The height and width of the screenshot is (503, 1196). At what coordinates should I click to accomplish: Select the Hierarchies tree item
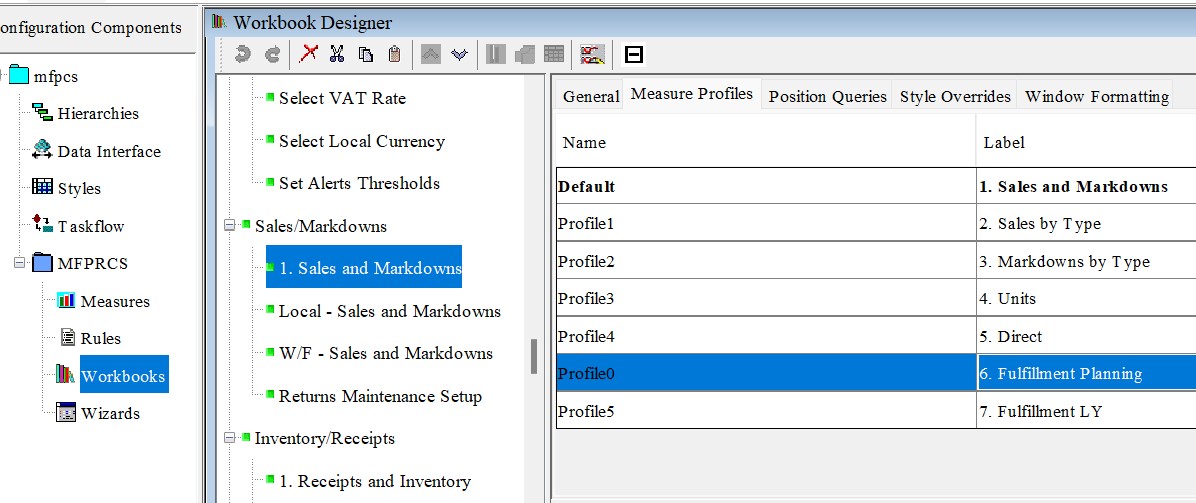[x=98, y=114]
